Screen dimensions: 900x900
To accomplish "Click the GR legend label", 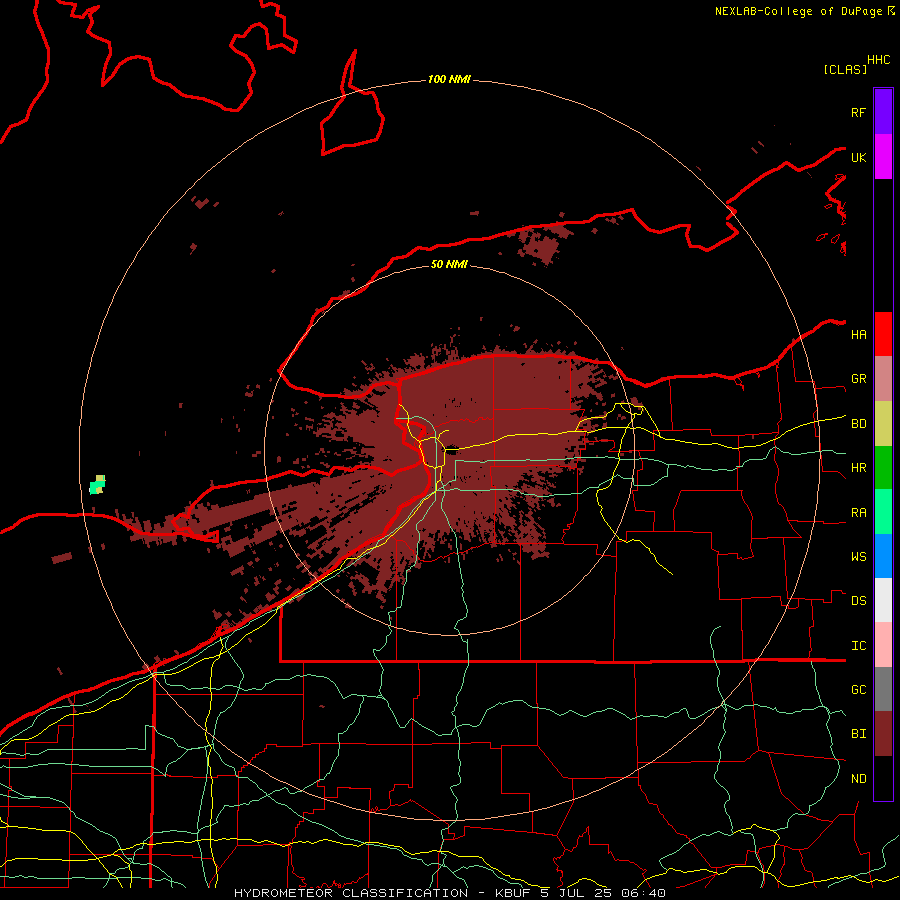I will point(859,379).
